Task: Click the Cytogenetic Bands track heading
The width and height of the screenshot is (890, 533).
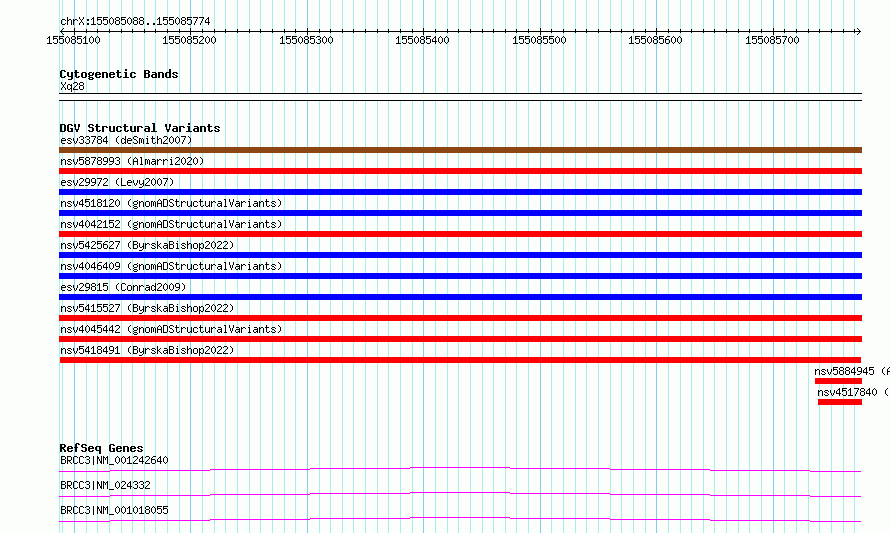Action: pyautogui.click(x=119, y=74)
